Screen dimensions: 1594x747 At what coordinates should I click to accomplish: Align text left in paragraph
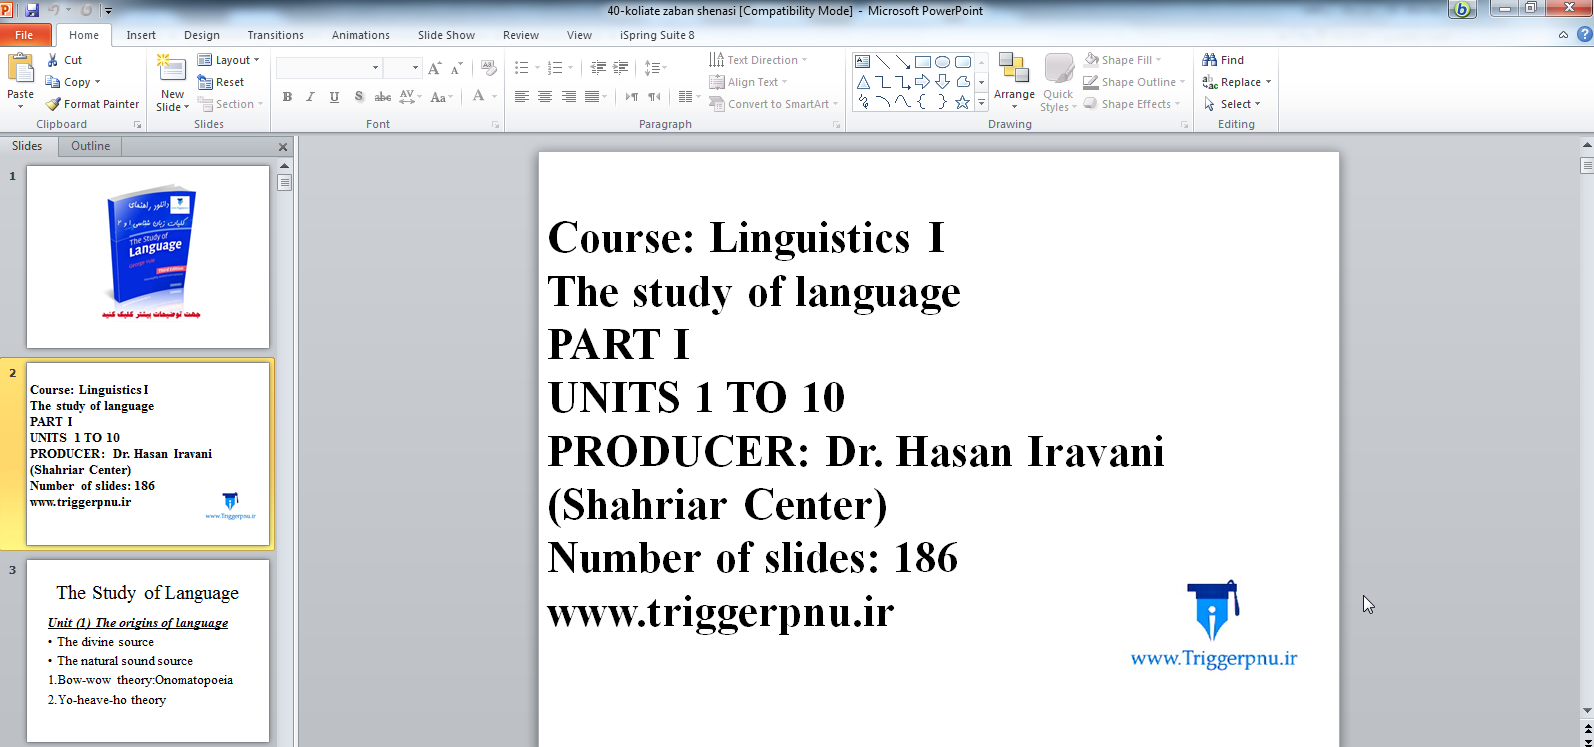tap(522, 97)
